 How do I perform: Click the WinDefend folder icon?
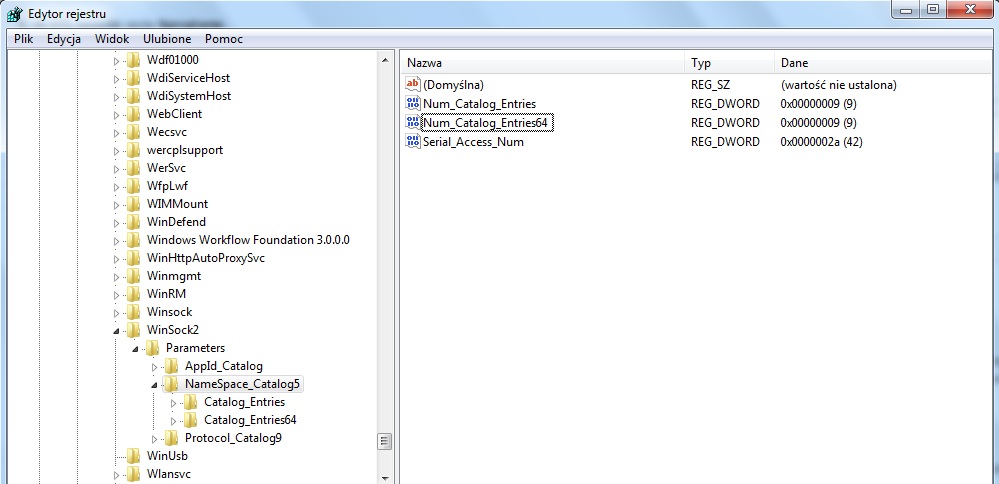[133, 222]
